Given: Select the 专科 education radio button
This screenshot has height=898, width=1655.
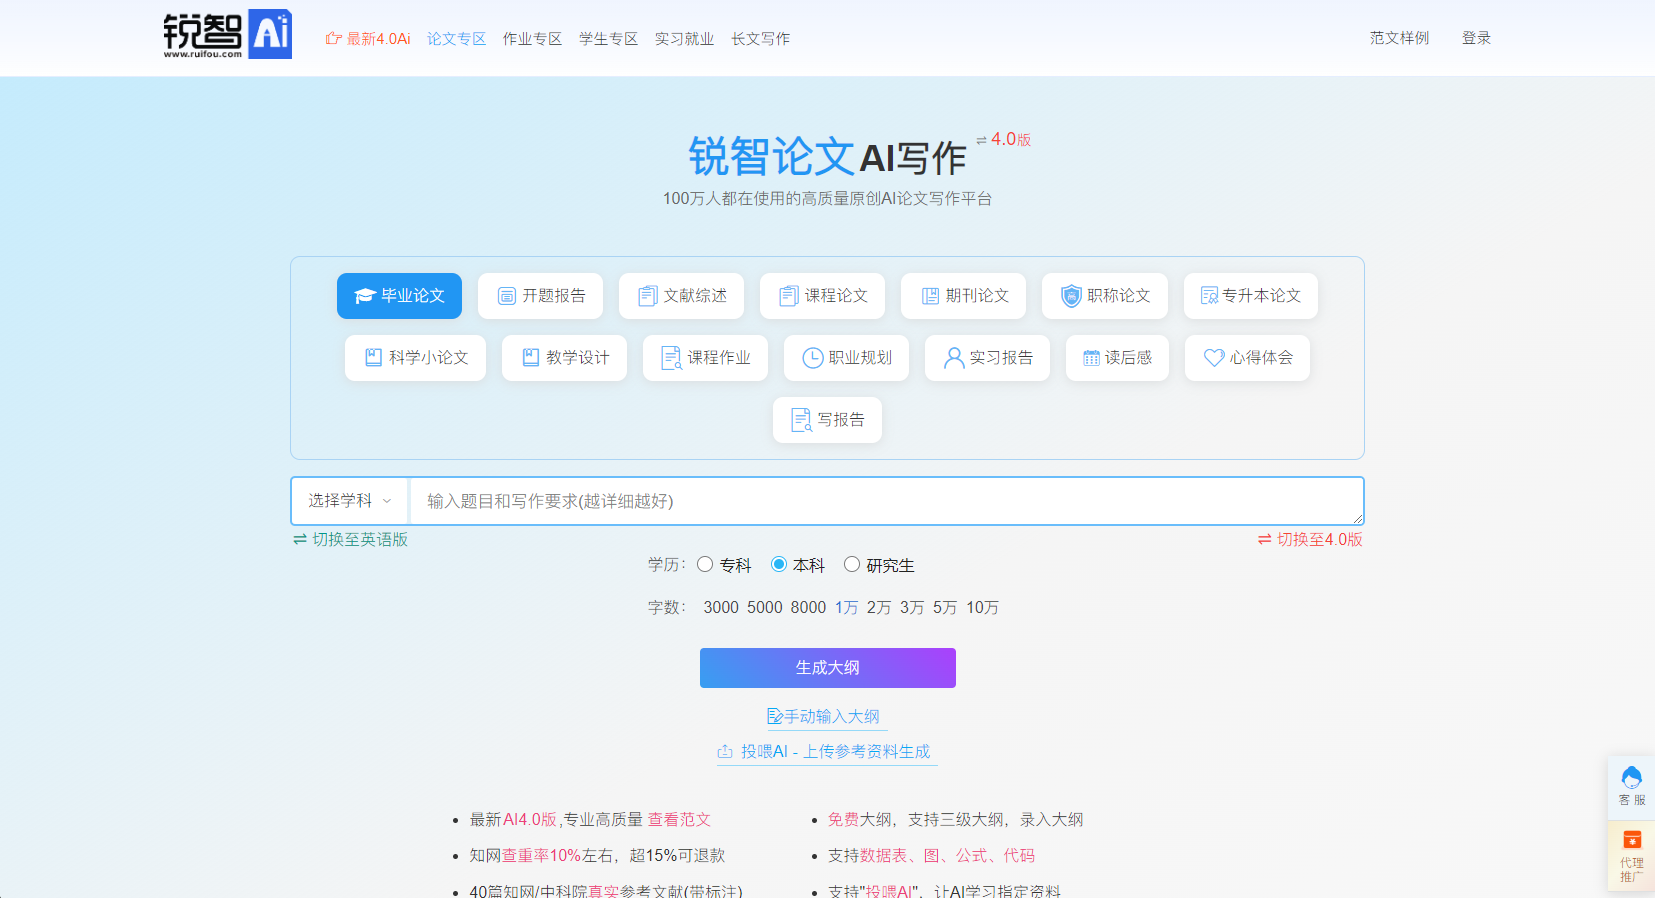Looking at the screenshot, I should click(x=705, y=564).
